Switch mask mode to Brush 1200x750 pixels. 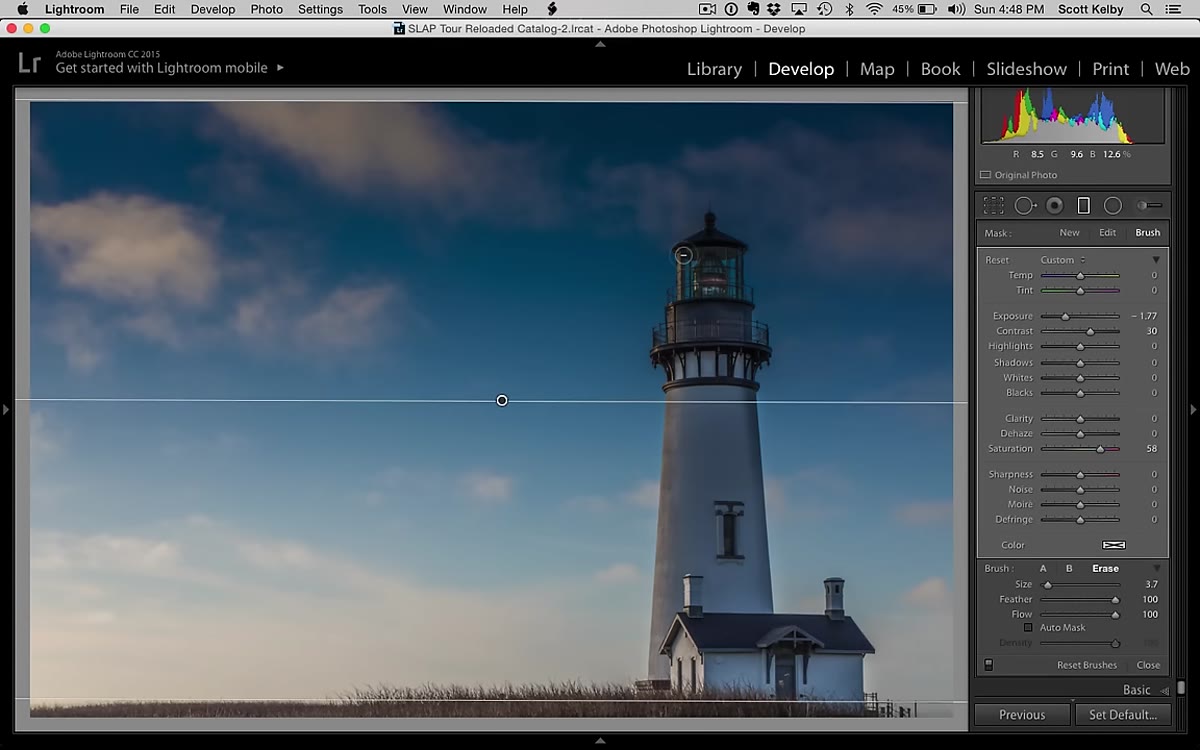click(x=1148, y=232)
